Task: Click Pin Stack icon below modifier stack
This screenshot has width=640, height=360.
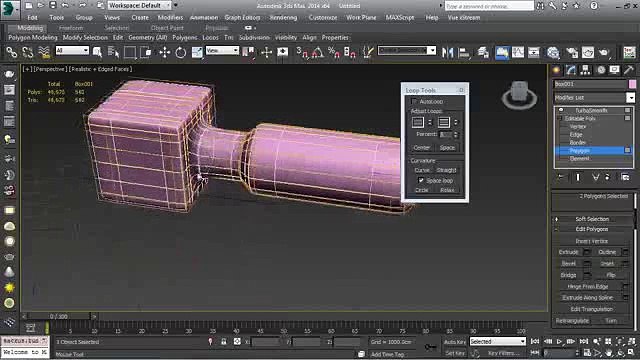Action: coord(561,177)
